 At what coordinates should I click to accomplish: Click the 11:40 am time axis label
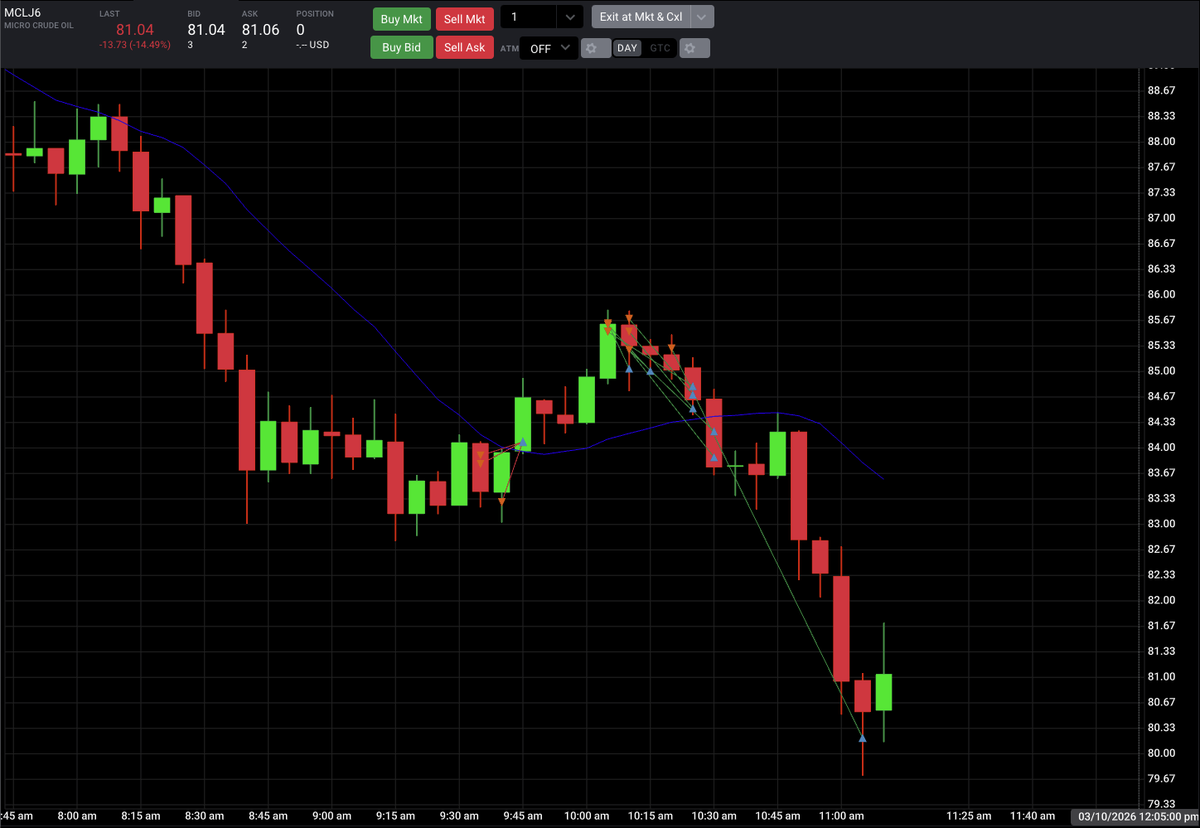click(x=1033, y=816)
